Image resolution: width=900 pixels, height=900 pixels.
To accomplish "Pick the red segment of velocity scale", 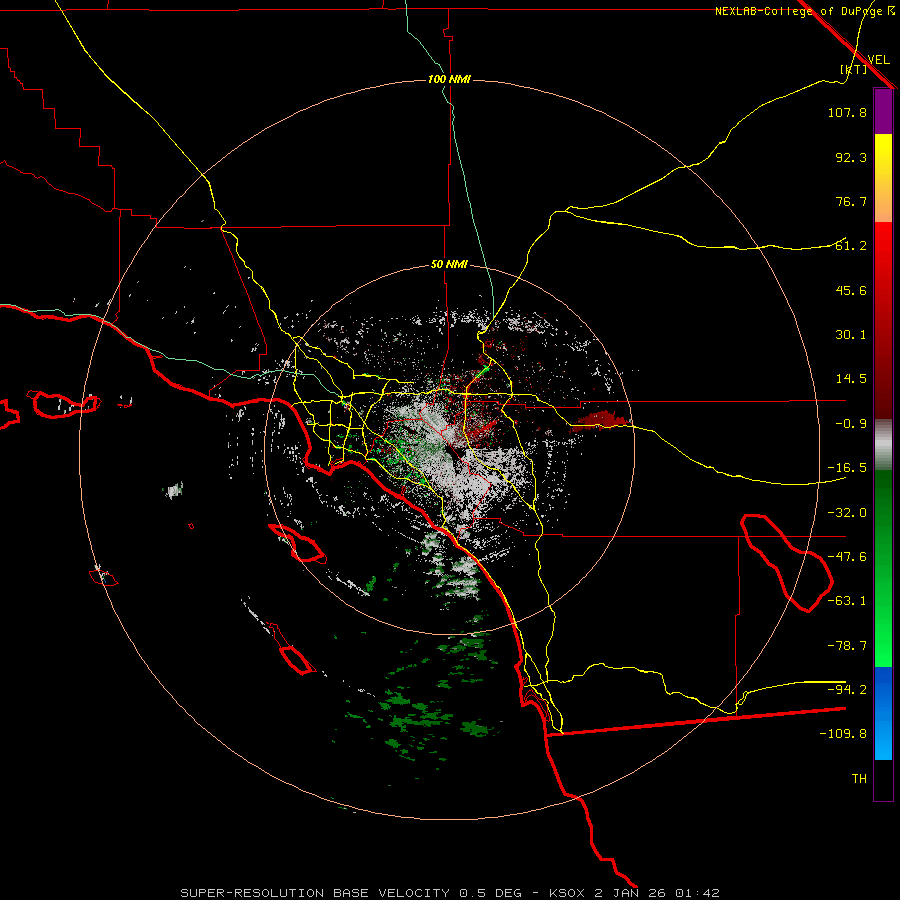I will pos(883,320).
